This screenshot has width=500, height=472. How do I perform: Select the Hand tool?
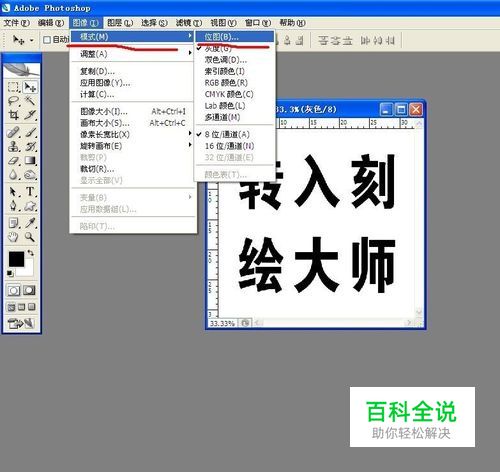coord(14,237)
